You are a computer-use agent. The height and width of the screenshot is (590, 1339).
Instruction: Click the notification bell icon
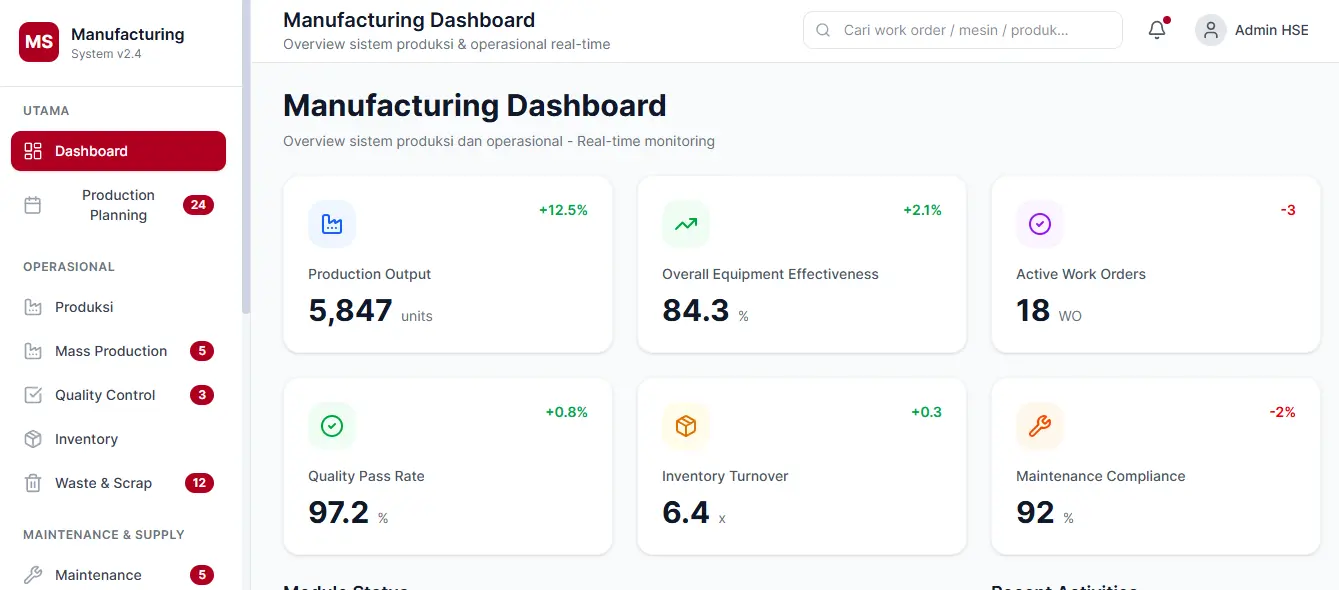(x=1156, y=29)
